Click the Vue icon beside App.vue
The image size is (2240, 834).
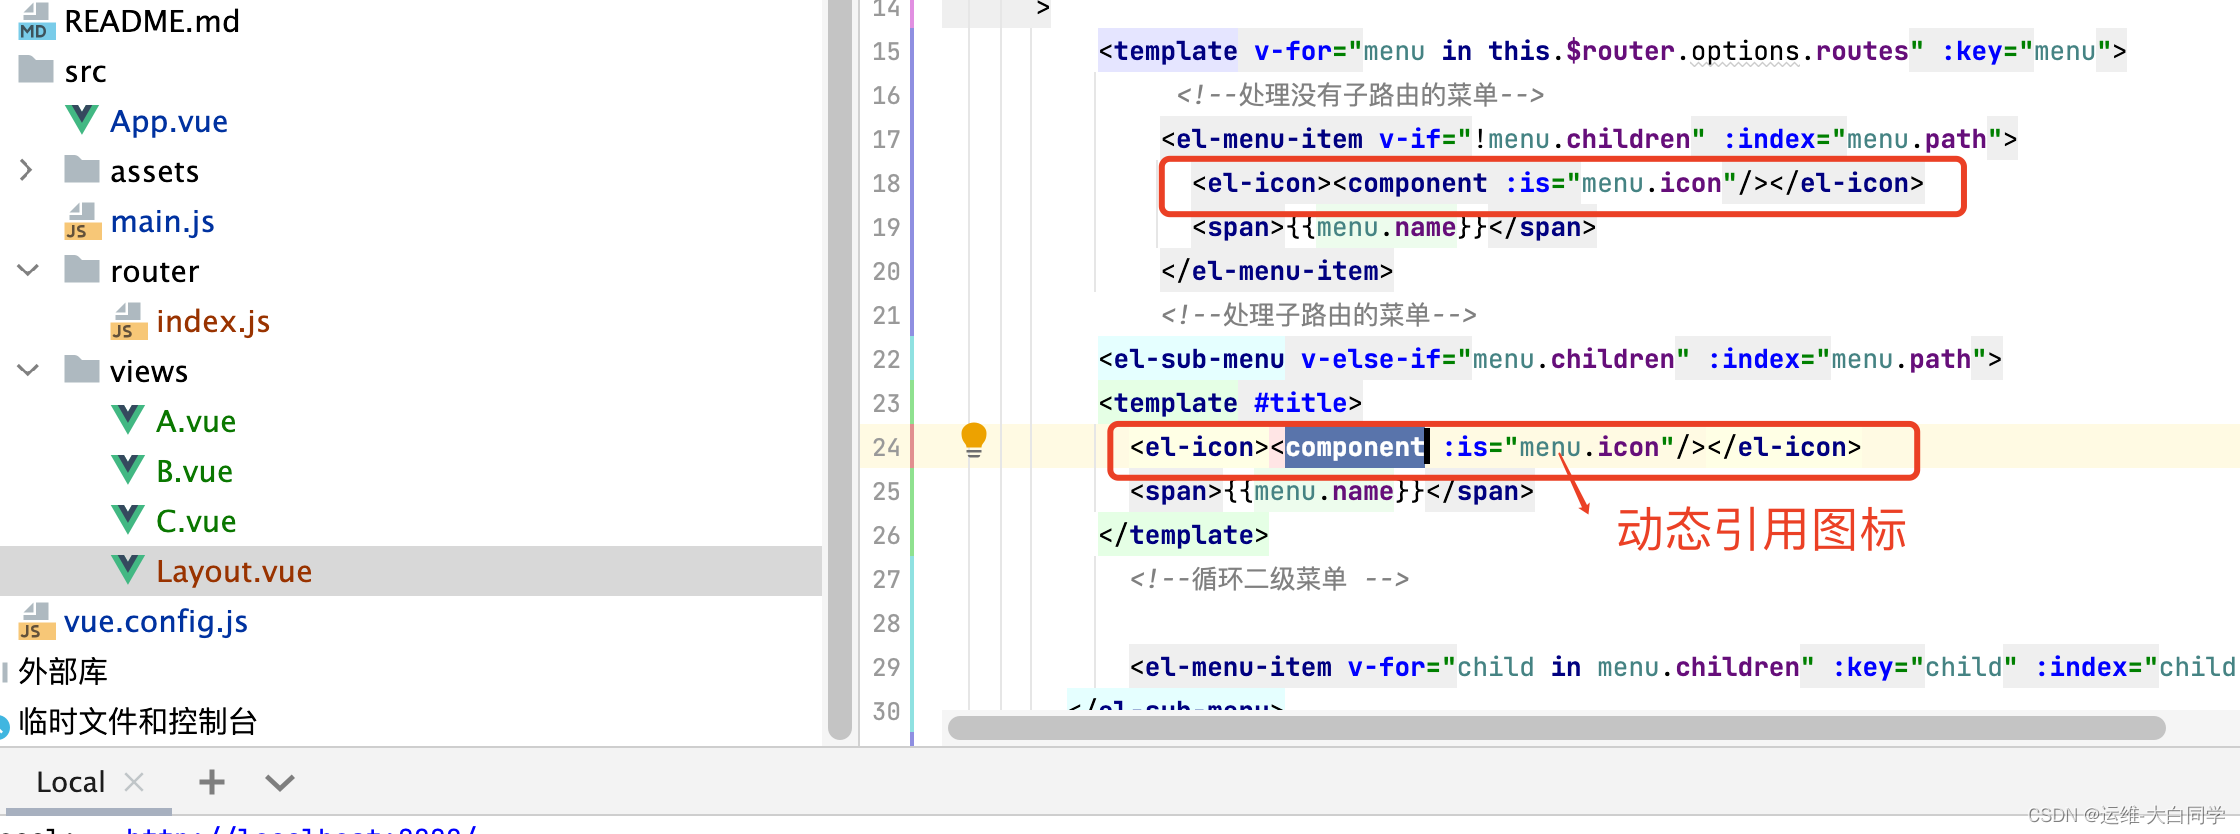(82, 120)
